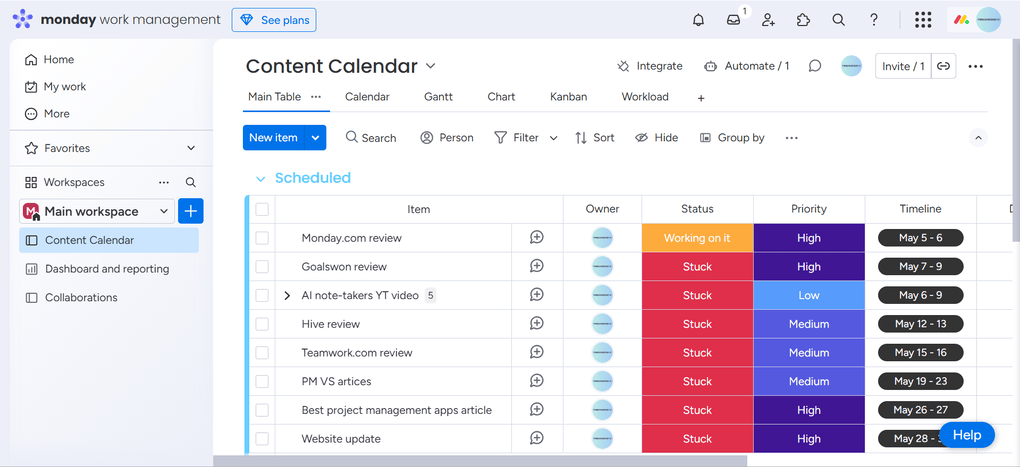Viewport: 1020px width, 467px height.
Task: Open more toolbar options three dots
Action: click(791, 138)
